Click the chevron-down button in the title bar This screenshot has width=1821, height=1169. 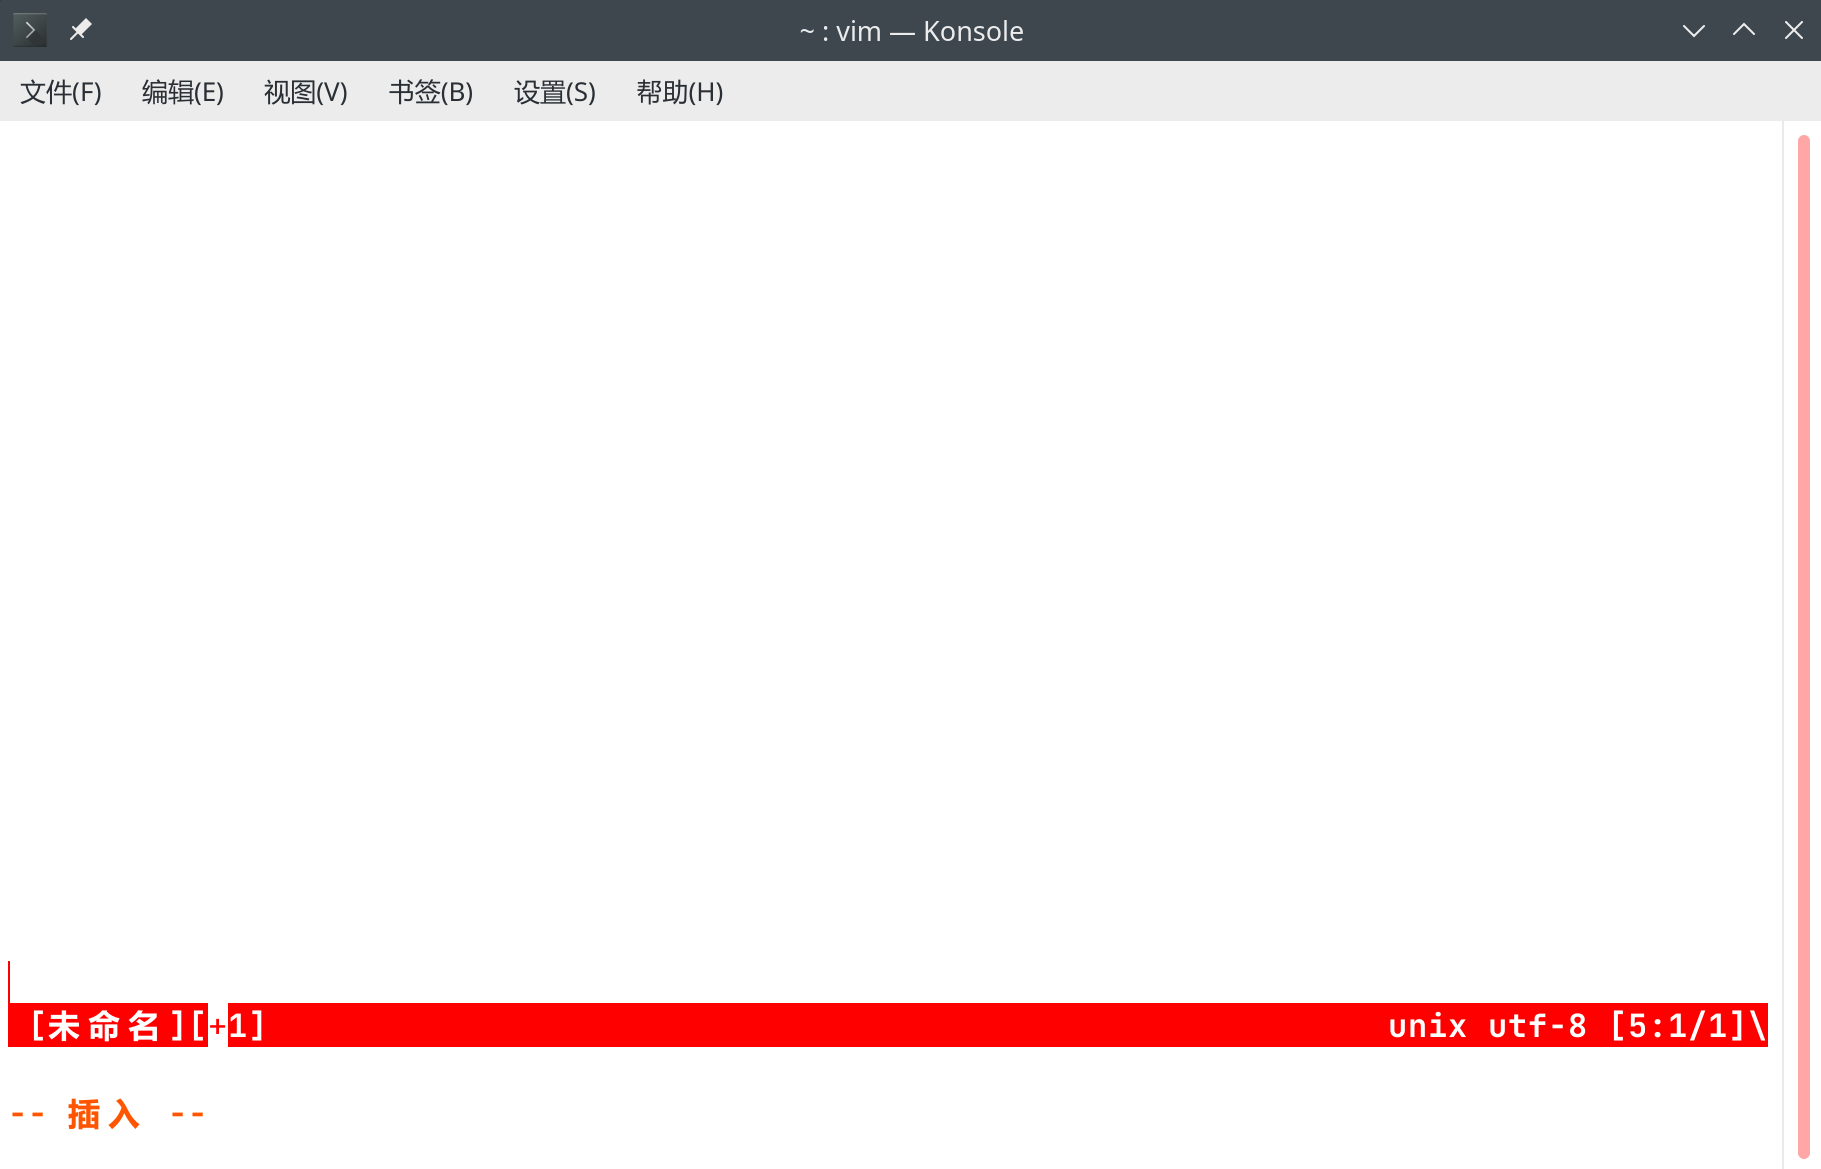(1694, 30)
